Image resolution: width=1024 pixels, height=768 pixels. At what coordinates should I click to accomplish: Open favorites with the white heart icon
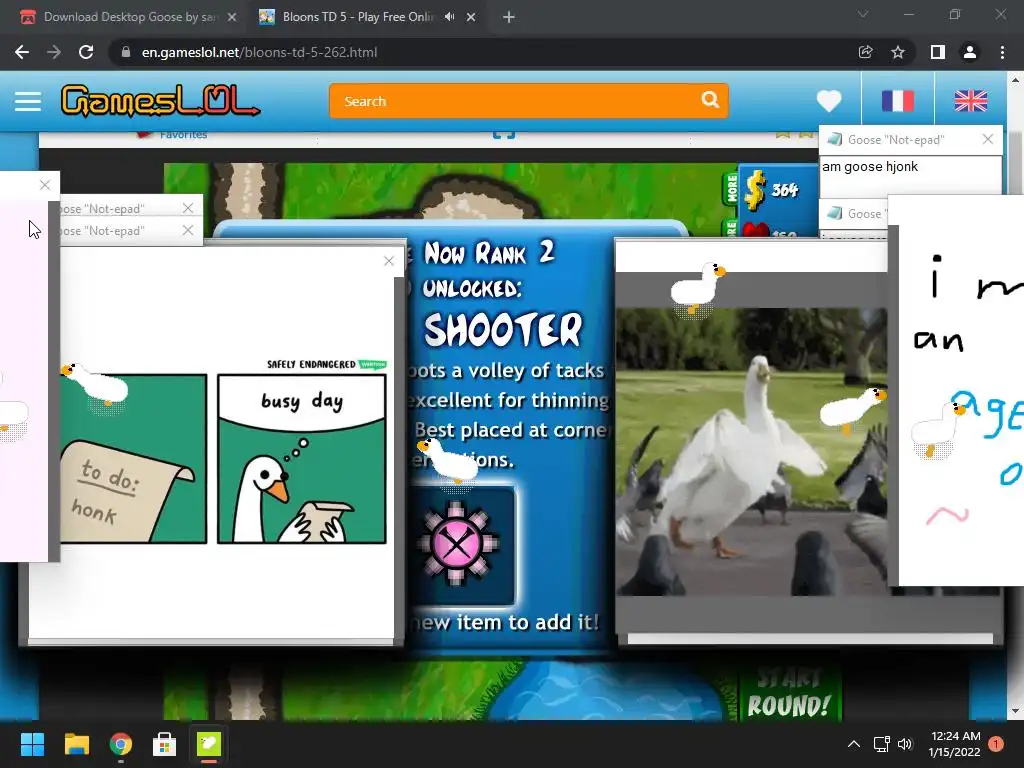[x=829, y=101]
